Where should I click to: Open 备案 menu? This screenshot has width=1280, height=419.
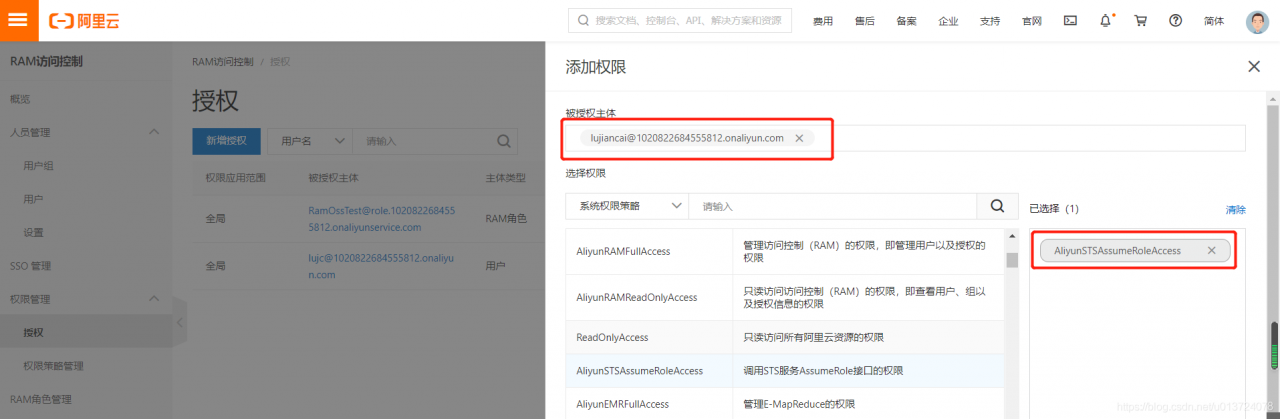[906, 21]
